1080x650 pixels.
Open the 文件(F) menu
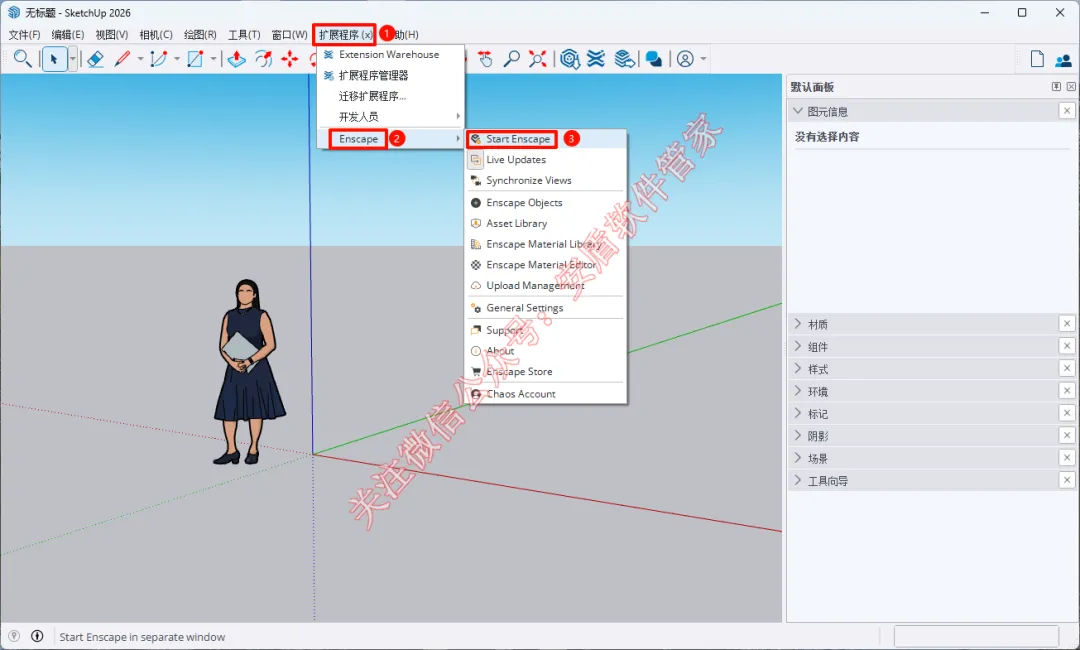24,34
